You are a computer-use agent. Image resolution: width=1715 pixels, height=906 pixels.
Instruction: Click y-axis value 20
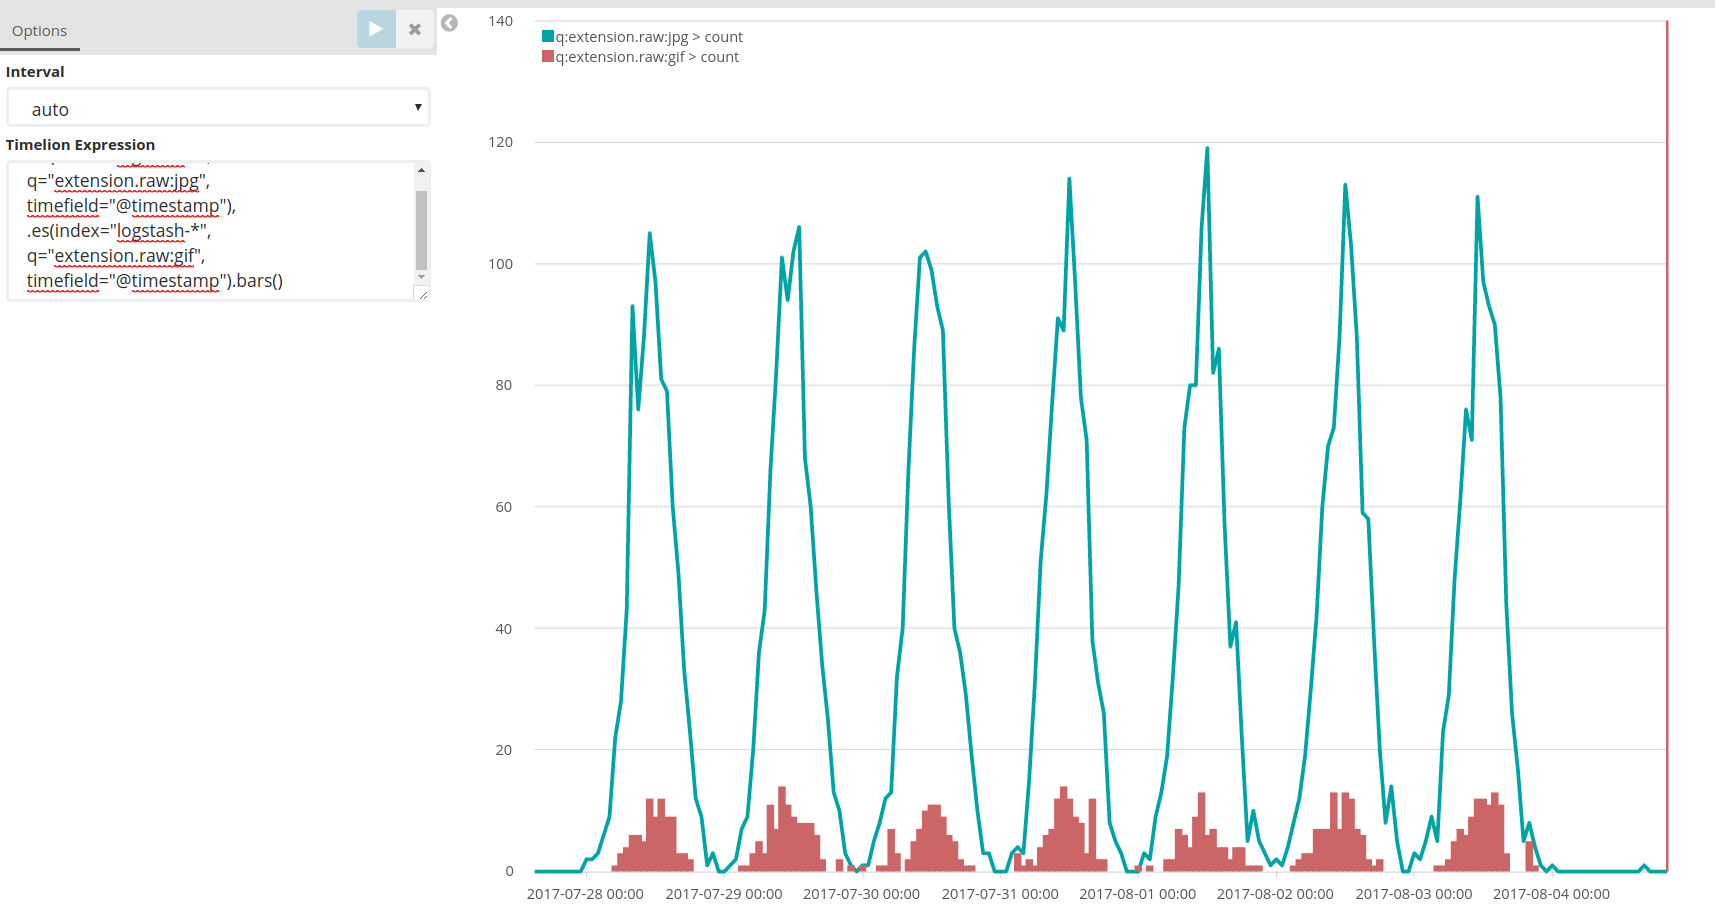point(504,750)
